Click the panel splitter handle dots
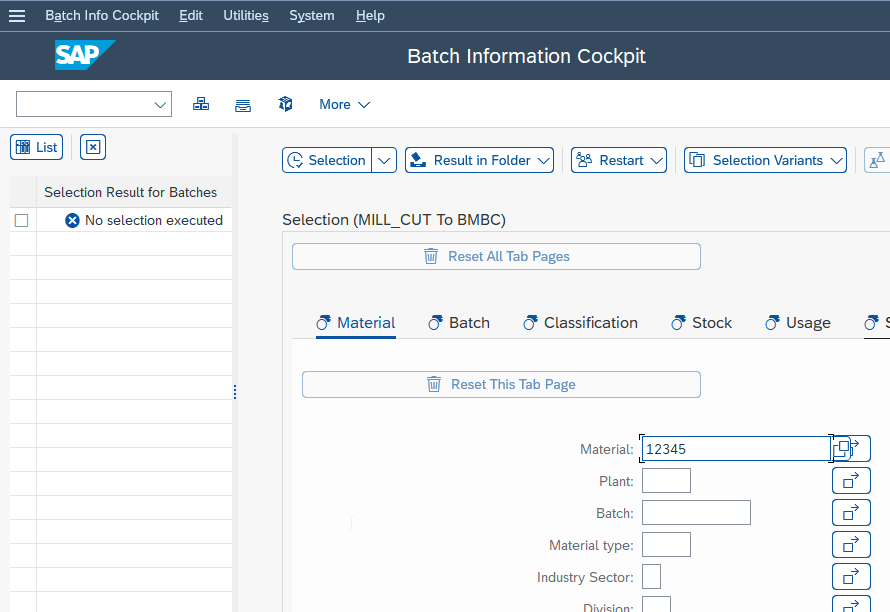The image size is (890, 612). click(x=235, y=392)
